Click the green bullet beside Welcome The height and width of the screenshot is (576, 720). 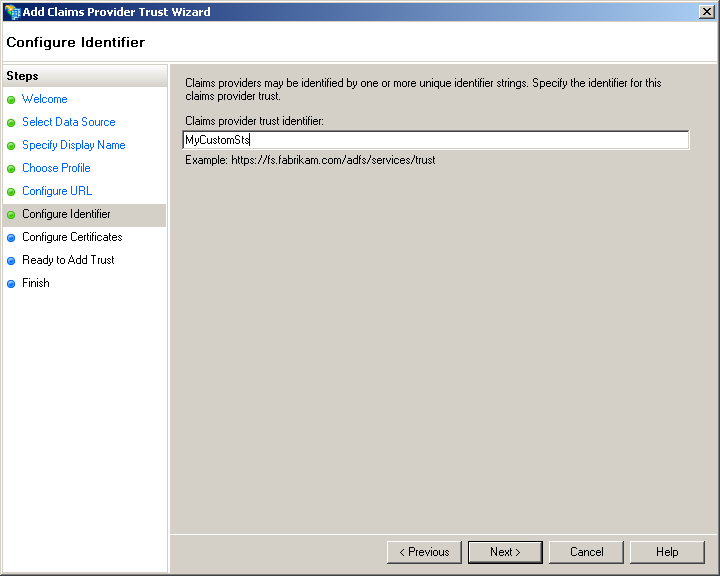(x=11, y=100)
